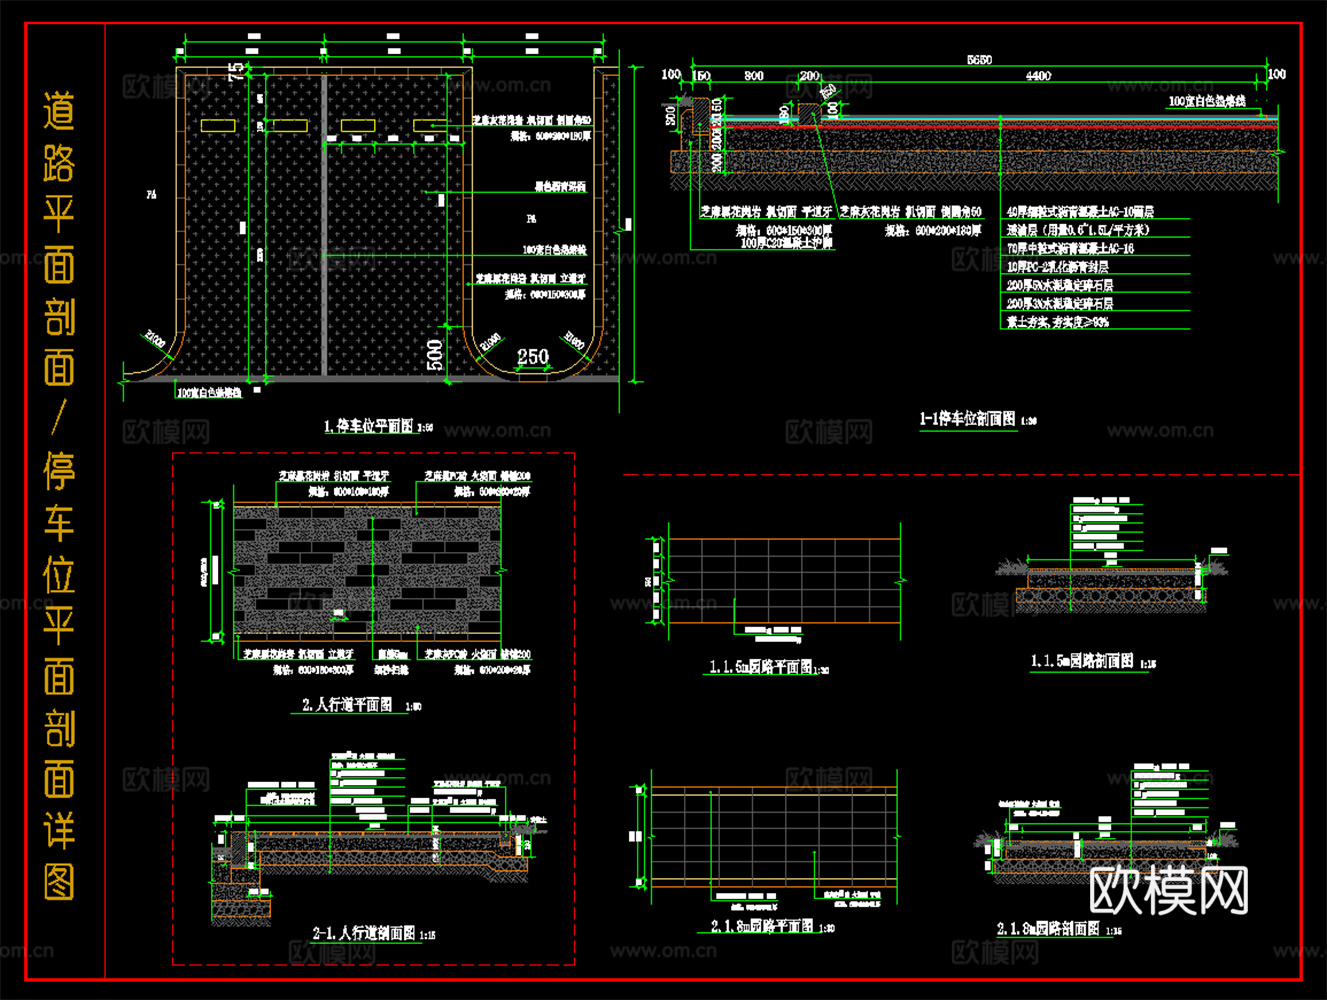Click the '800' dimension text
Screen dimensions: 1327x1000
pyautogui.click(x=754, y=76)
